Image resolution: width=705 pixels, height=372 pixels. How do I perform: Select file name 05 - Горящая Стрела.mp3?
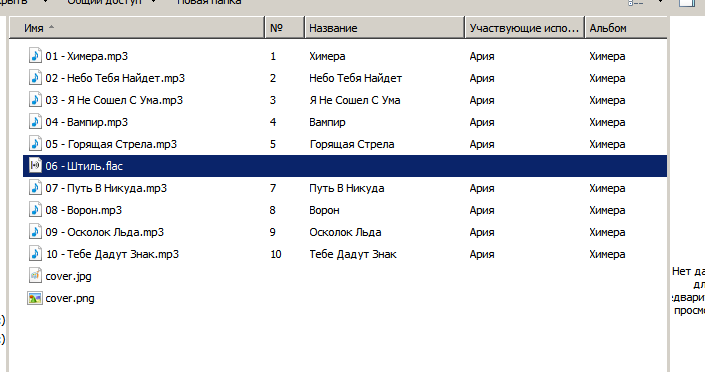(x=111, y=144)
